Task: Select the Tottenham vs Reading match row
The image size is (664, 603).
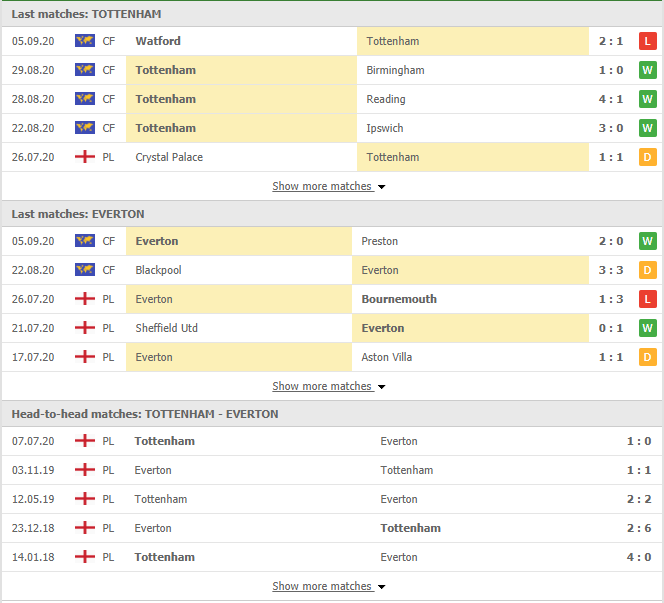Action: (332, 99)
